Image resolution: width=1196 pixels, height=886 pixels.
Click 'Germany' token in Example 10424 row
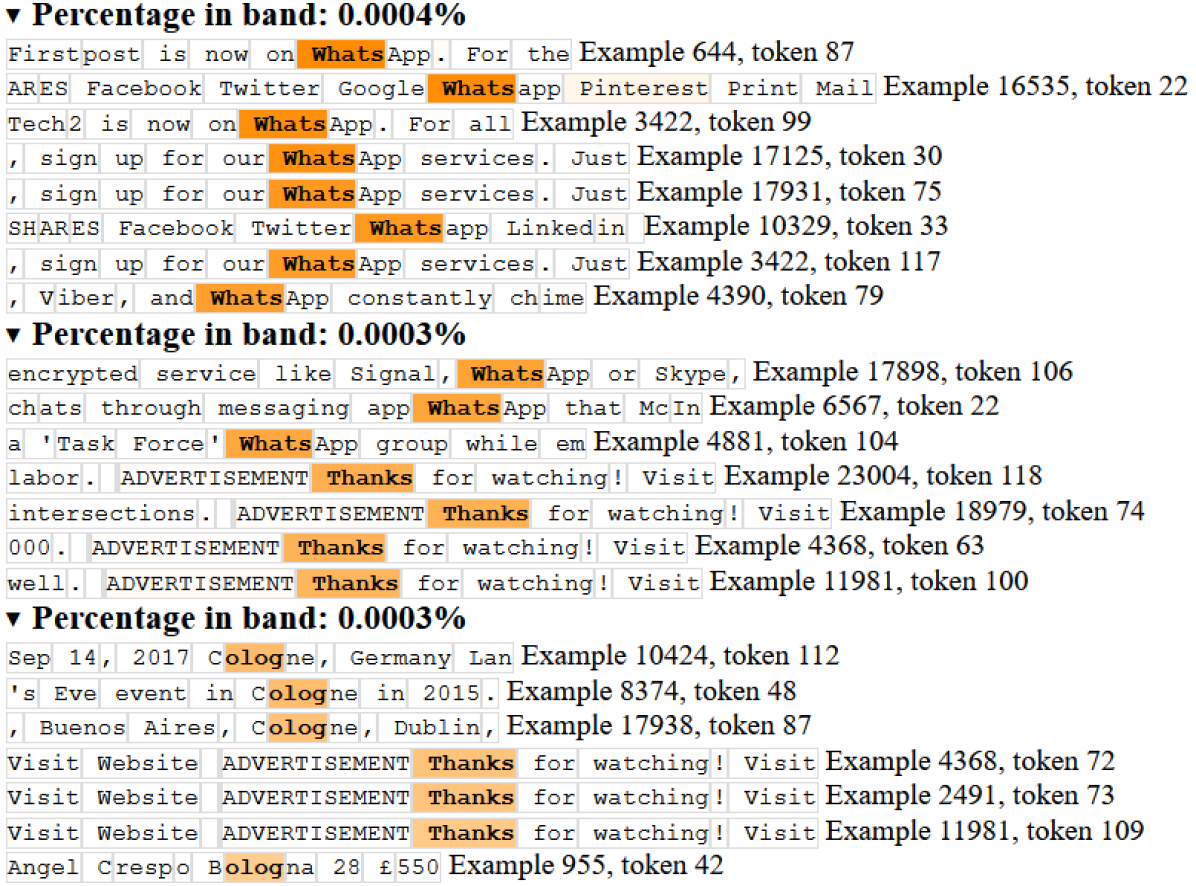(394, 659)
